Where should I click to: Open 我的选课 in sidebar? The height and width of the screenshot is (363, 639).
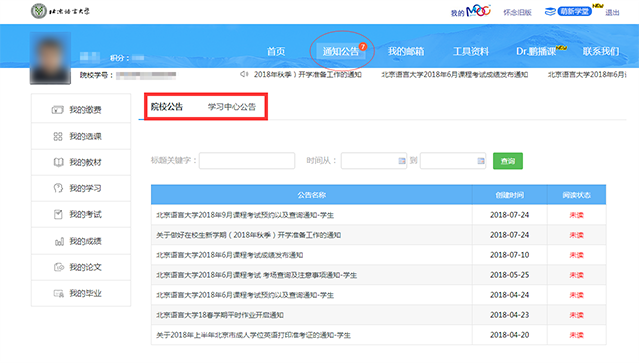[81, 136]
